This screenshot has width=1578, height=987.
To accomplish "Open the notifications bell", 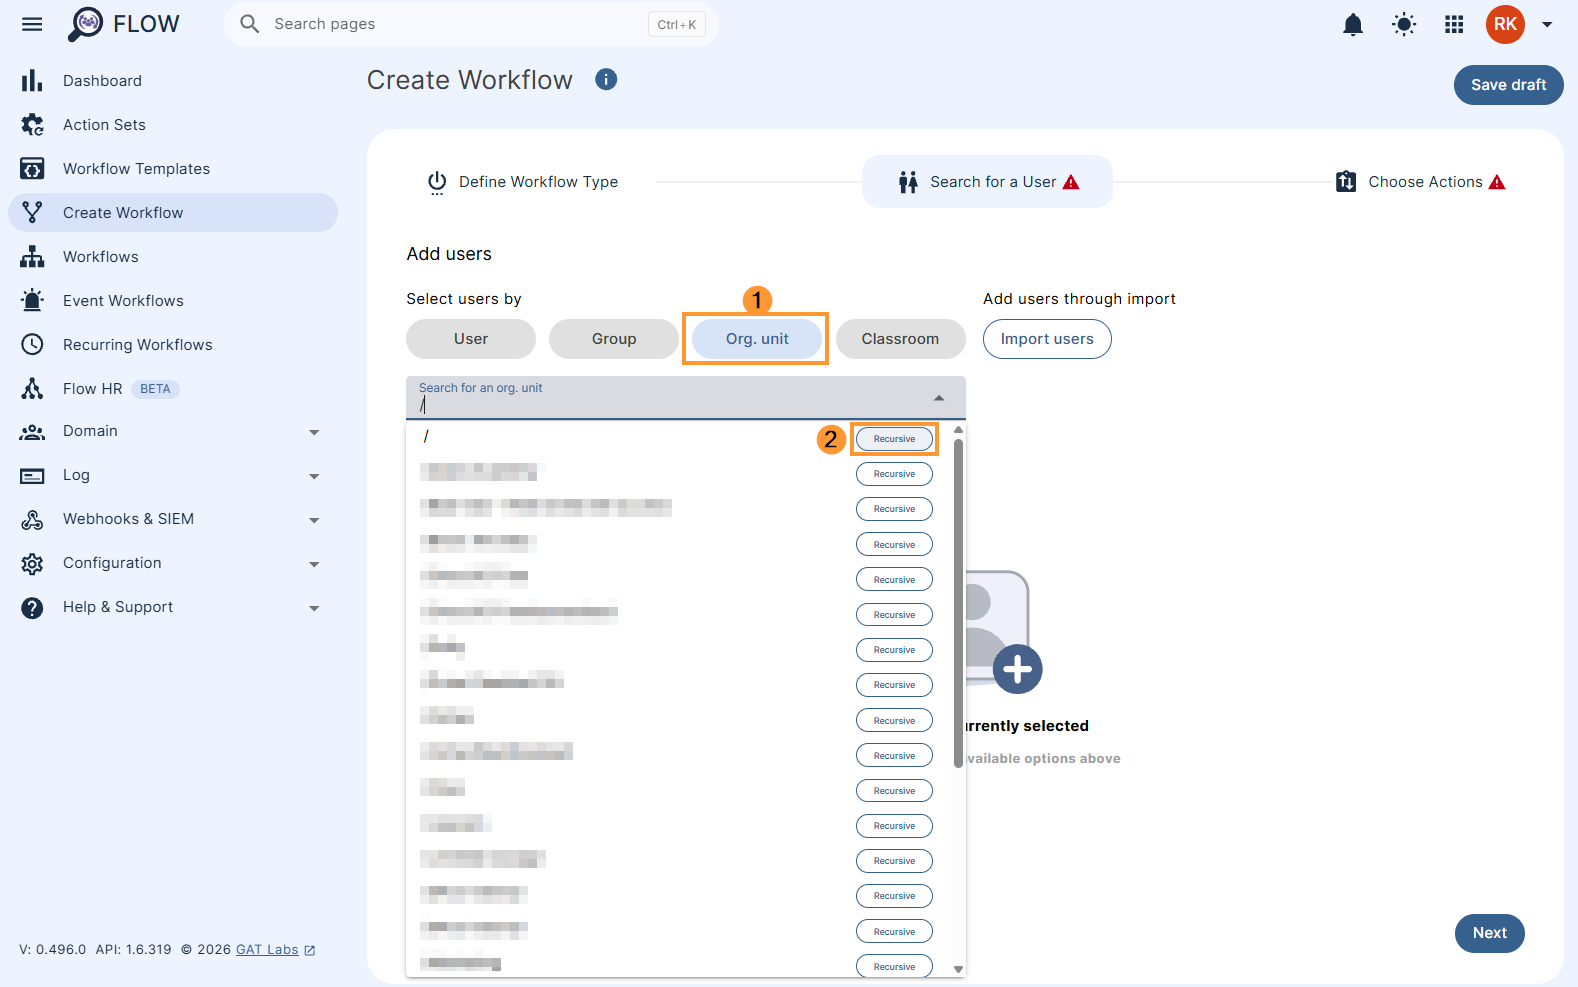I will 1353,25.
